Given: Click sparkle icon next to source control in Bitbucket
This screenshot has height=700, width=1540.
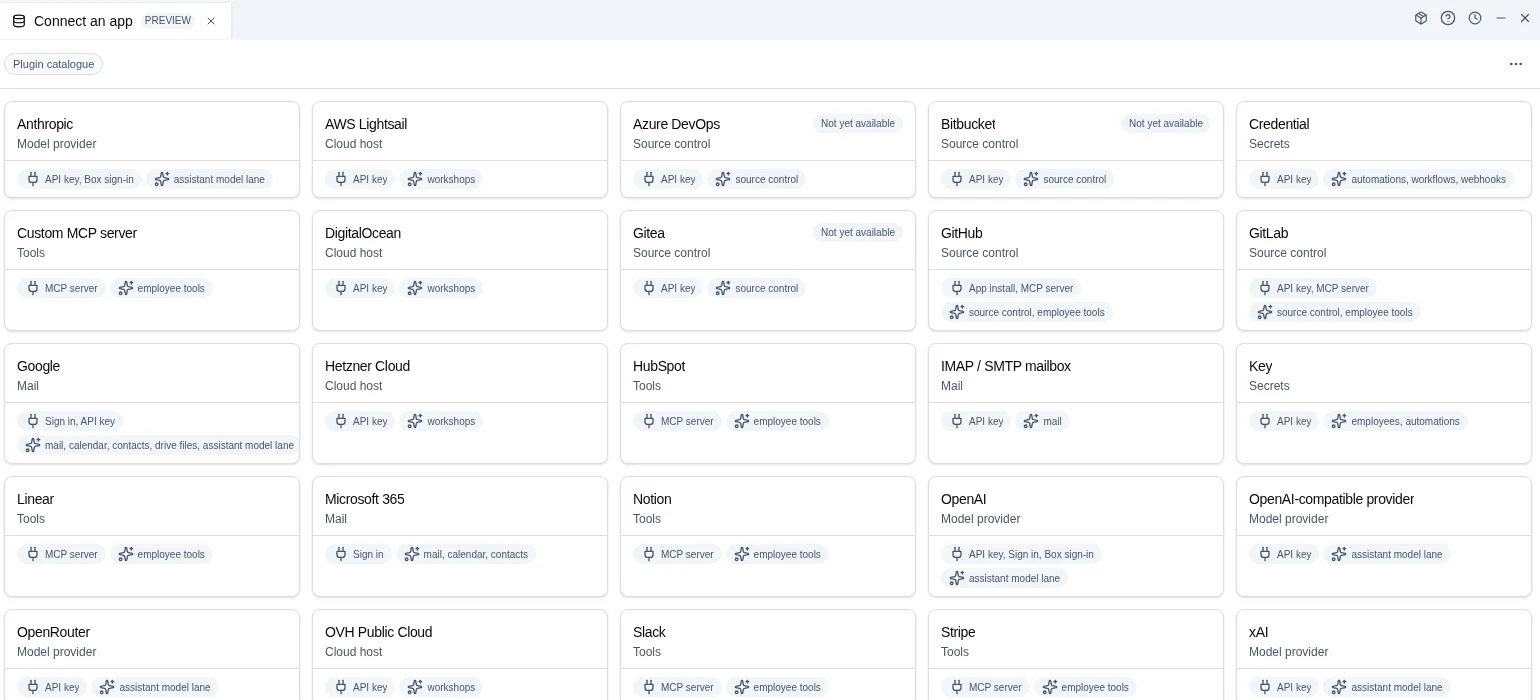Looking at the screenshot, I should pos(1031,179).
